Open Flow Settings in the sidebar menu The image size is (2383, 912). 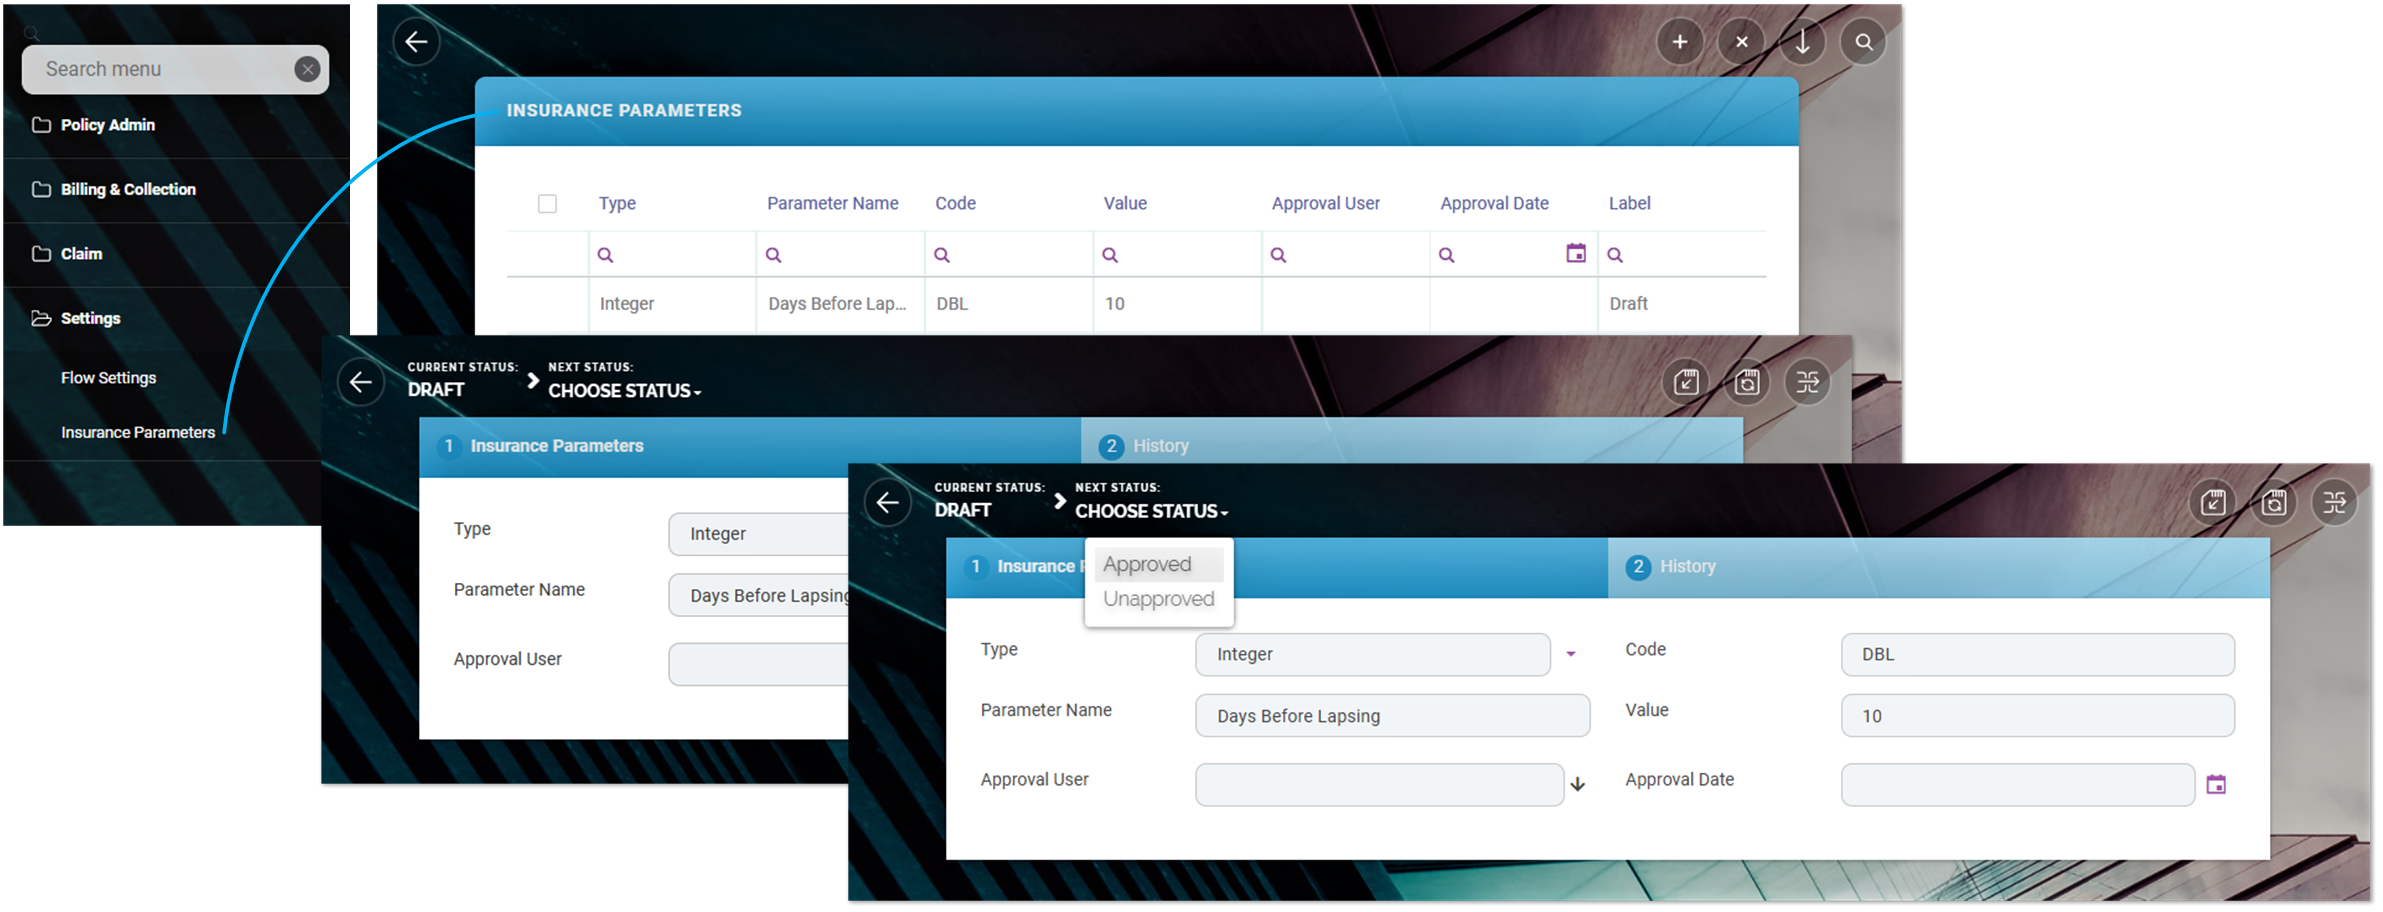(x=108, y=378)
